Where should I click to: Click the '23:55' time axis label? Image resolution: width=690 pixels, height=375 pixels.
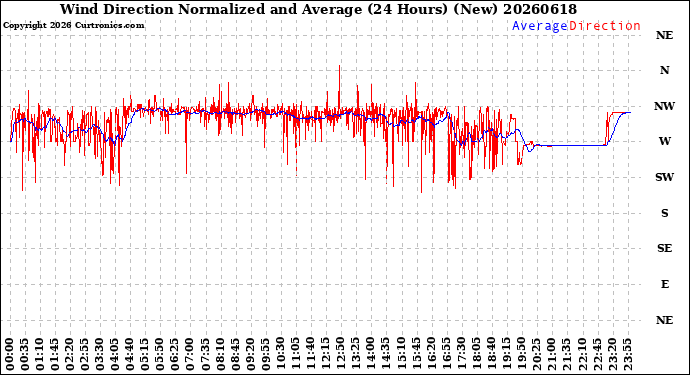[x=627, y=355]
